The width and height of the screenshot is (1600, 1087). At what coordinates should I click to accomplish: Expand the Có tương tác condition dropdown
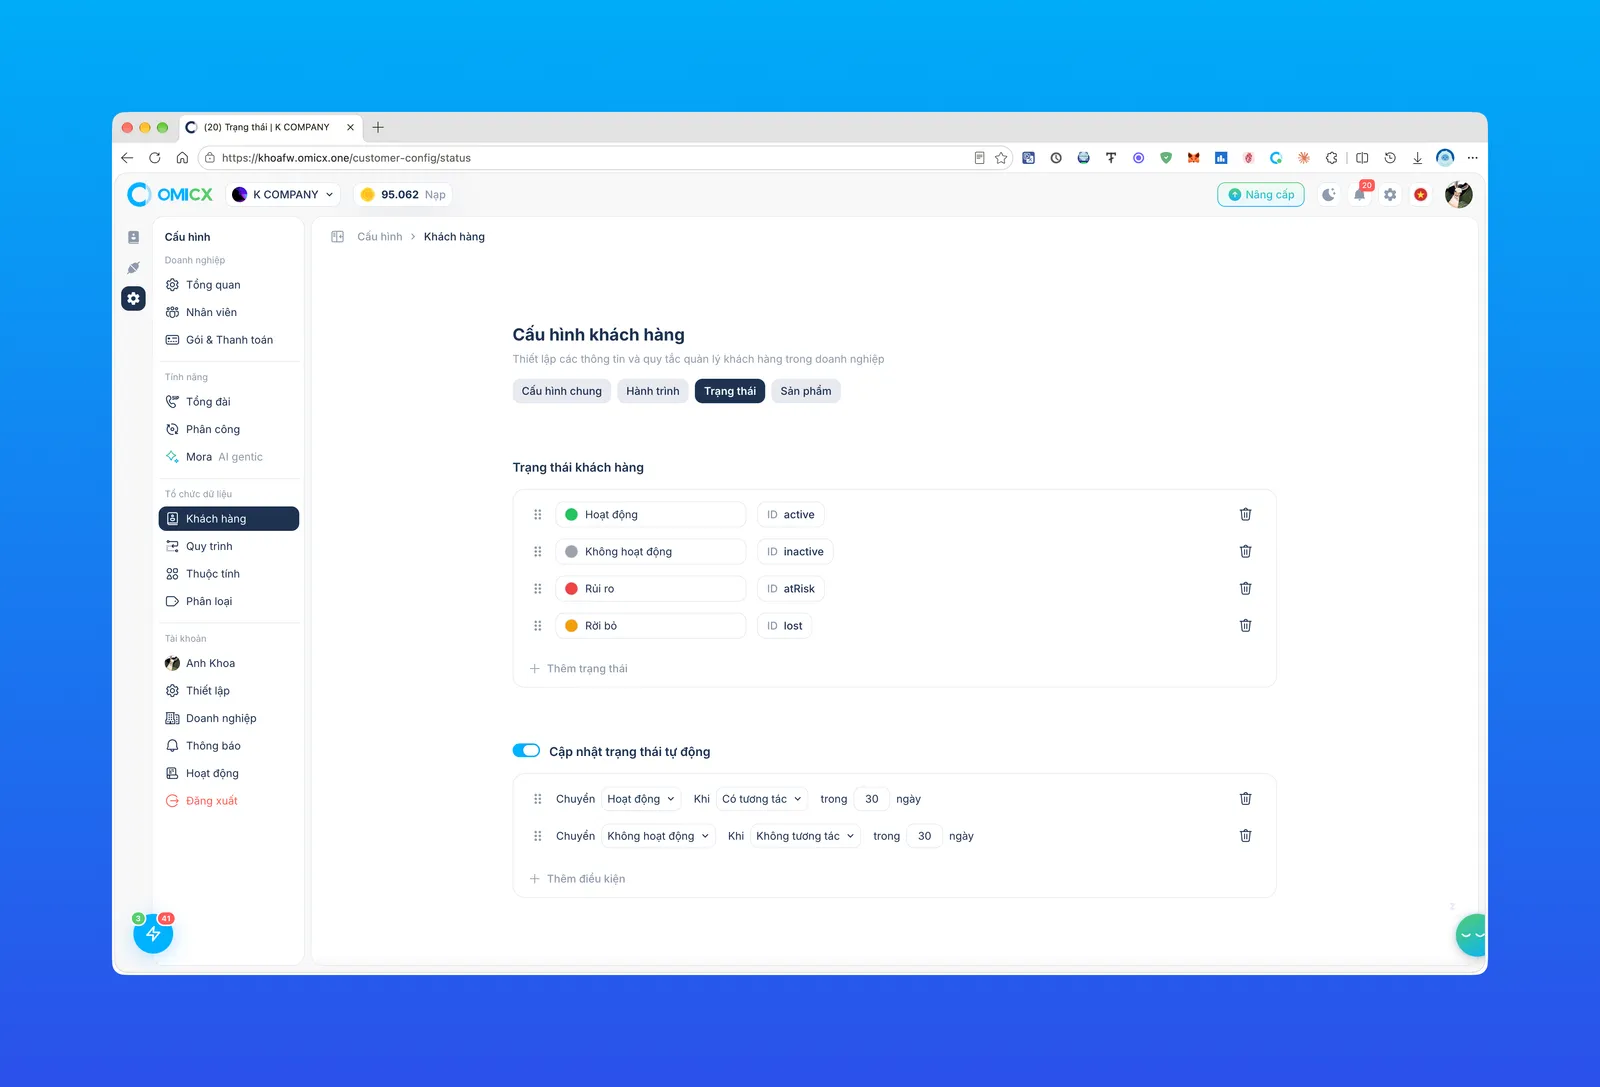pos(762,799)
